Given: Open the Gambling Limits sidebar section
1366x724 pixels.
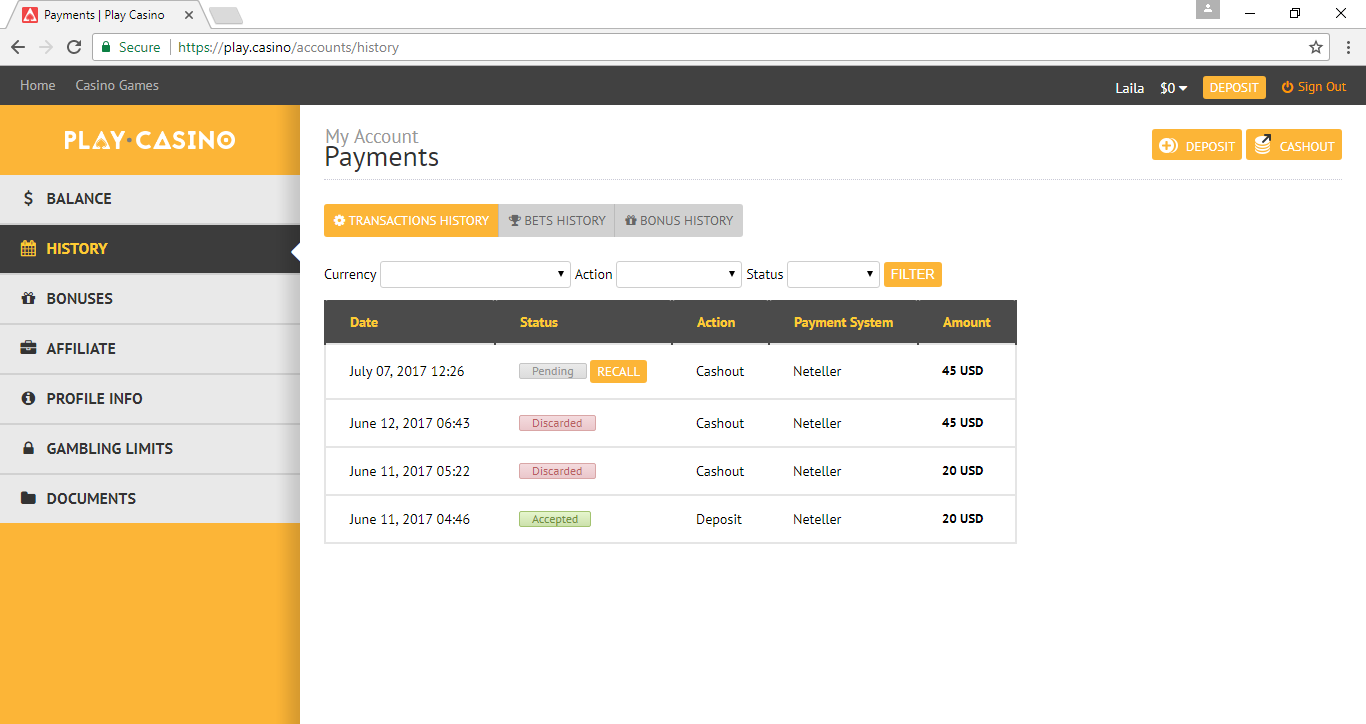Looking at the screenshot, I should [x=150, y=449].
